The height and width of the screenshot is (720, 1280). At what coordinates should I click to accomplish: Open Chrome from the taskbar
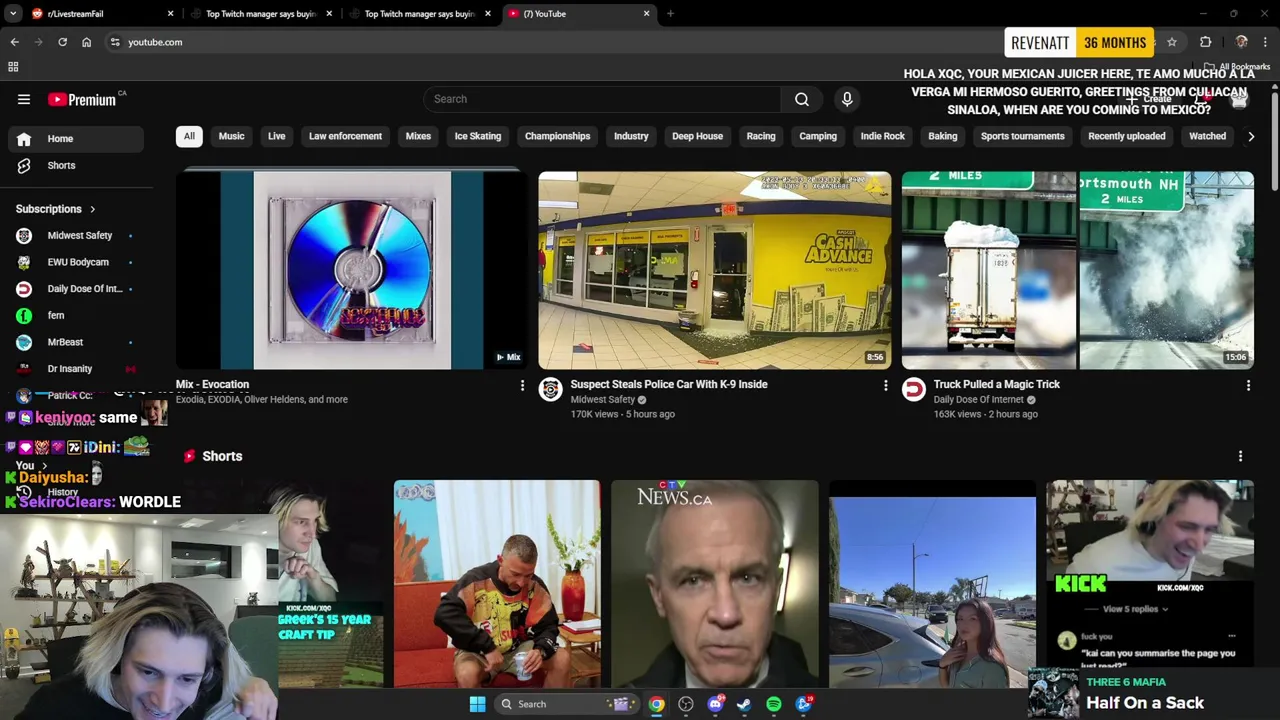click(656, 704)
